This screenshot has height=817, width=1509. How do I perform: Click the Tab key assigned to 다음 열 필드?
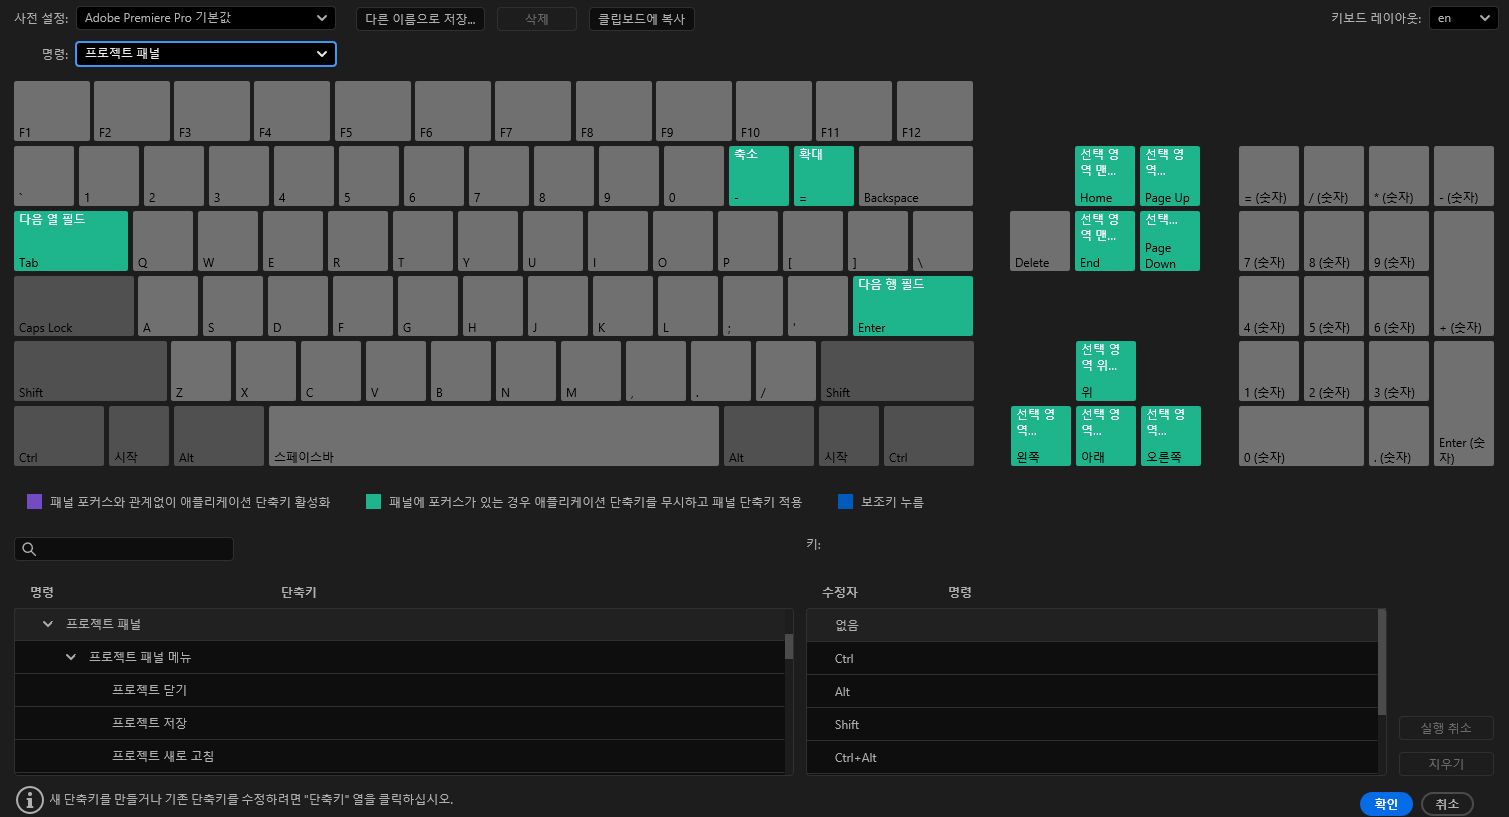pos(70,240)
